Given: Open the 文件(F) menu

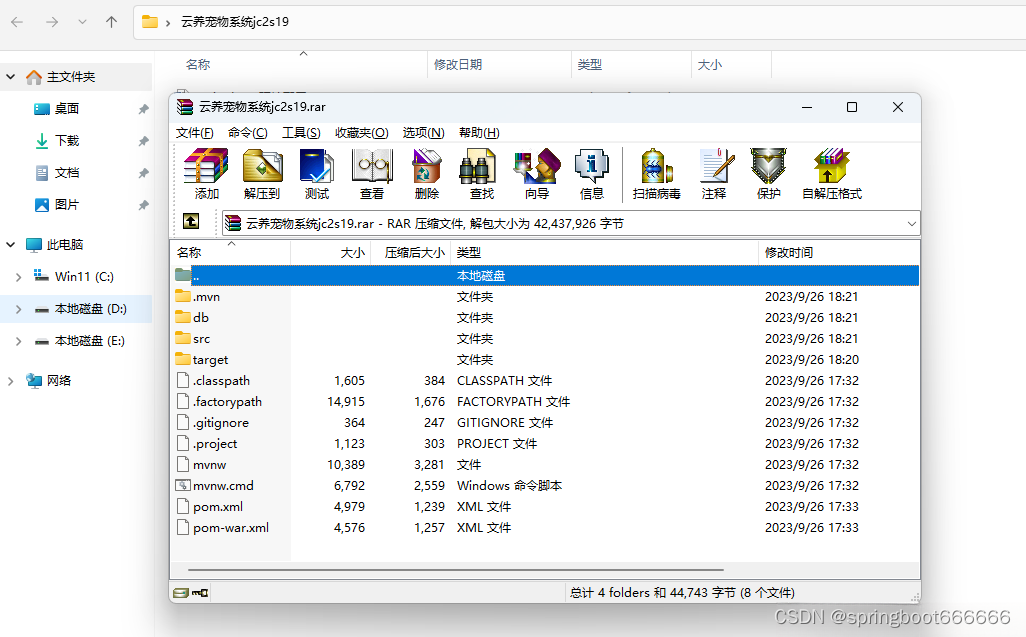Looking at the screenshot, I should coord(194,133).
